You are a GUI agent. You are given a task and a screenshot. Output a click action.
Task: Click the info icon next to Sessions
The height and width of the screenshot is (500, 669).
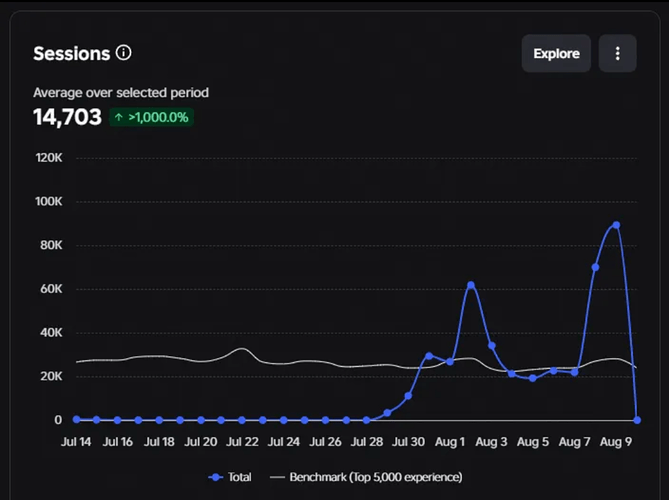tap(124, 53)
